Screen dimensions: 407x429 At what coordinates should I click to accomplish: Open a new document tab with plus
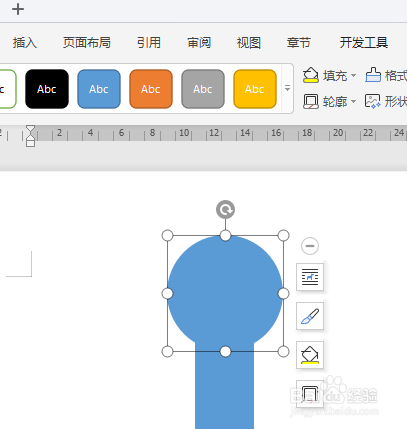[x=18, y=9]
